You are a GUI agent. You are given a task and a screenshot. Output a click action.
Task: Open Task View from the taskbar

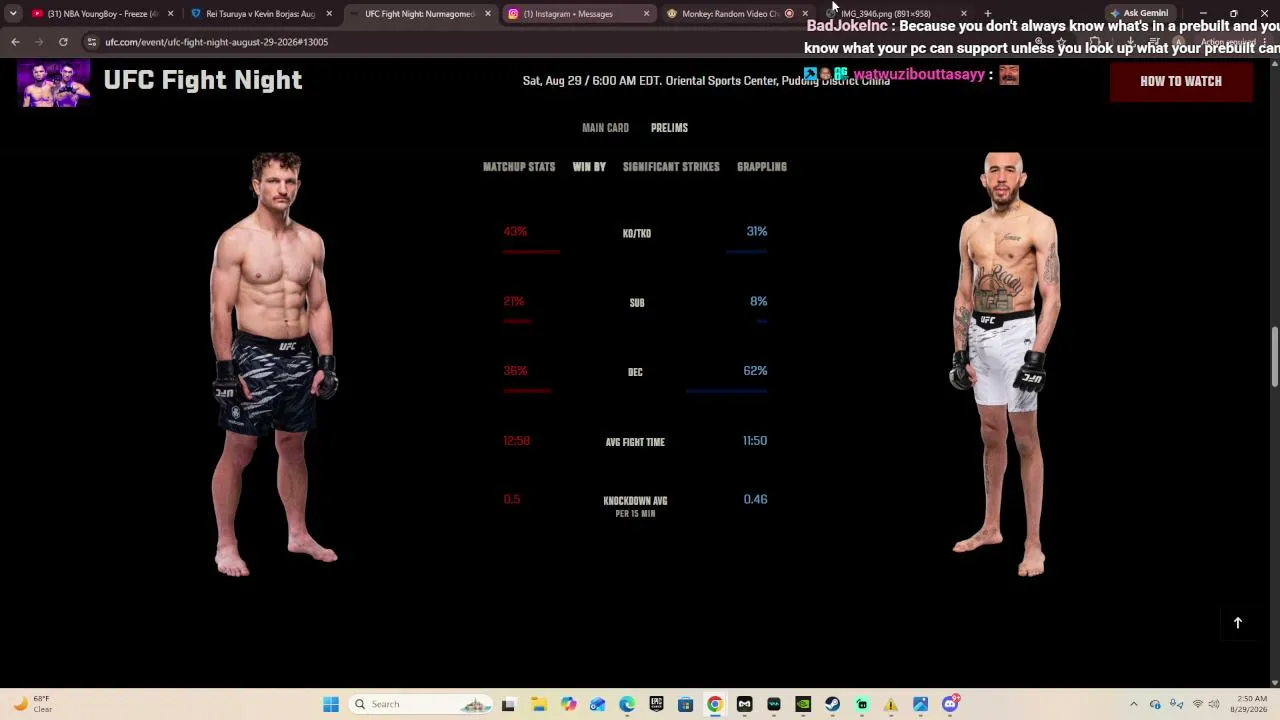click(x=508, y=704)
